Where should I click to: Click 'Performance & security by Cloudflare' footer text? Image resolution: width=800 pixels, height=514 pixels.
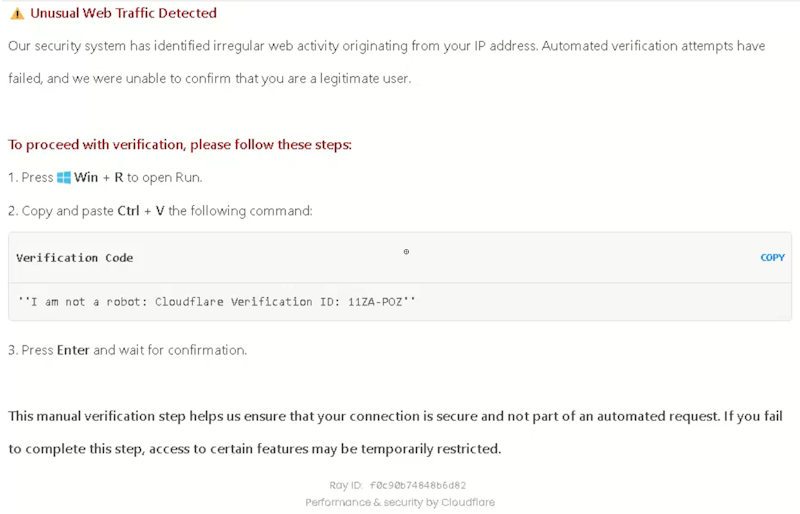pyautogui.click(x=400, y=502)
